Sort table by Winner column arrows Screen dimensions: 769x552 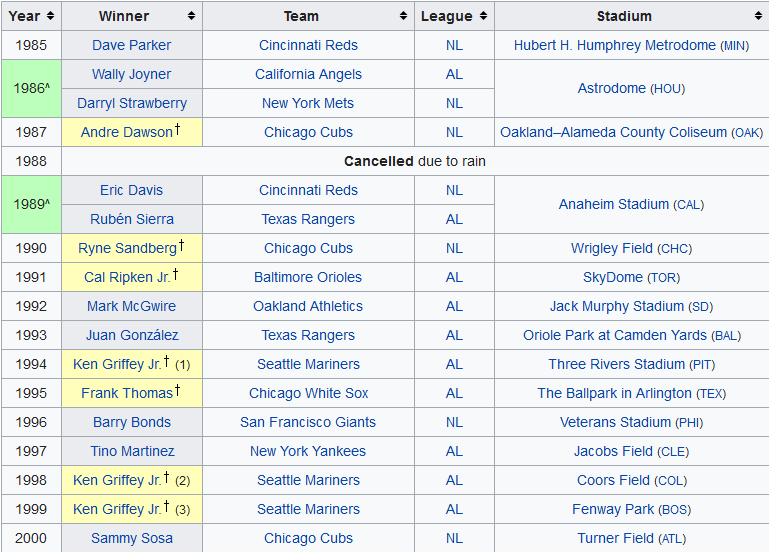click(191, 16)
